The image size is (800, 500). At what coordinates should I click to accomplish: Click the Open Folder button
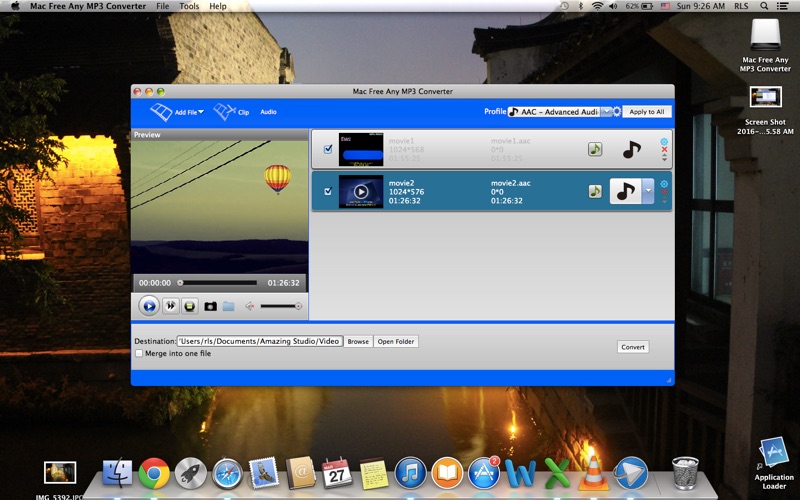pyautogui.click(x=396, y=341)
